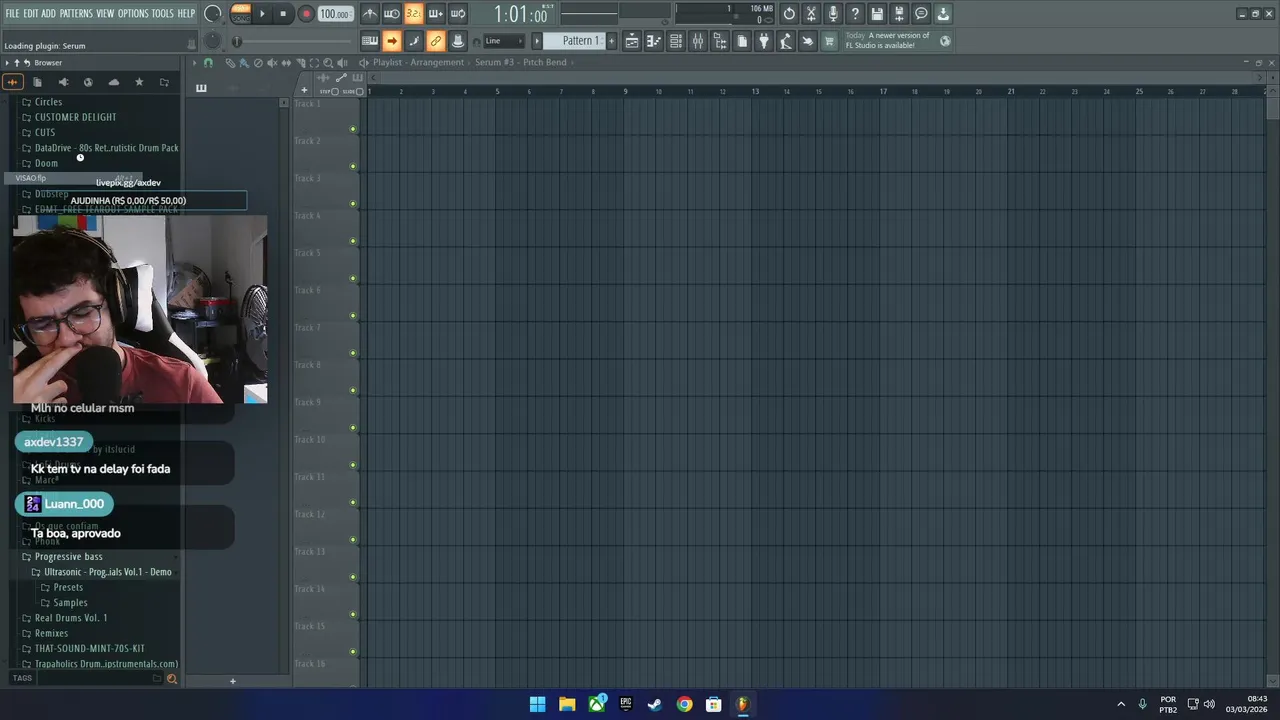Toggle step editing mode icon

414,41
